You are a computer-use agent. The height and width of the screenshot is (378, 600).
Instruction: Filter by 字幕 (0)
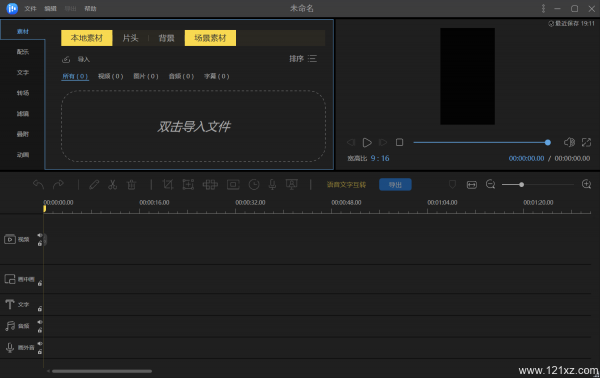click(217, 76)
